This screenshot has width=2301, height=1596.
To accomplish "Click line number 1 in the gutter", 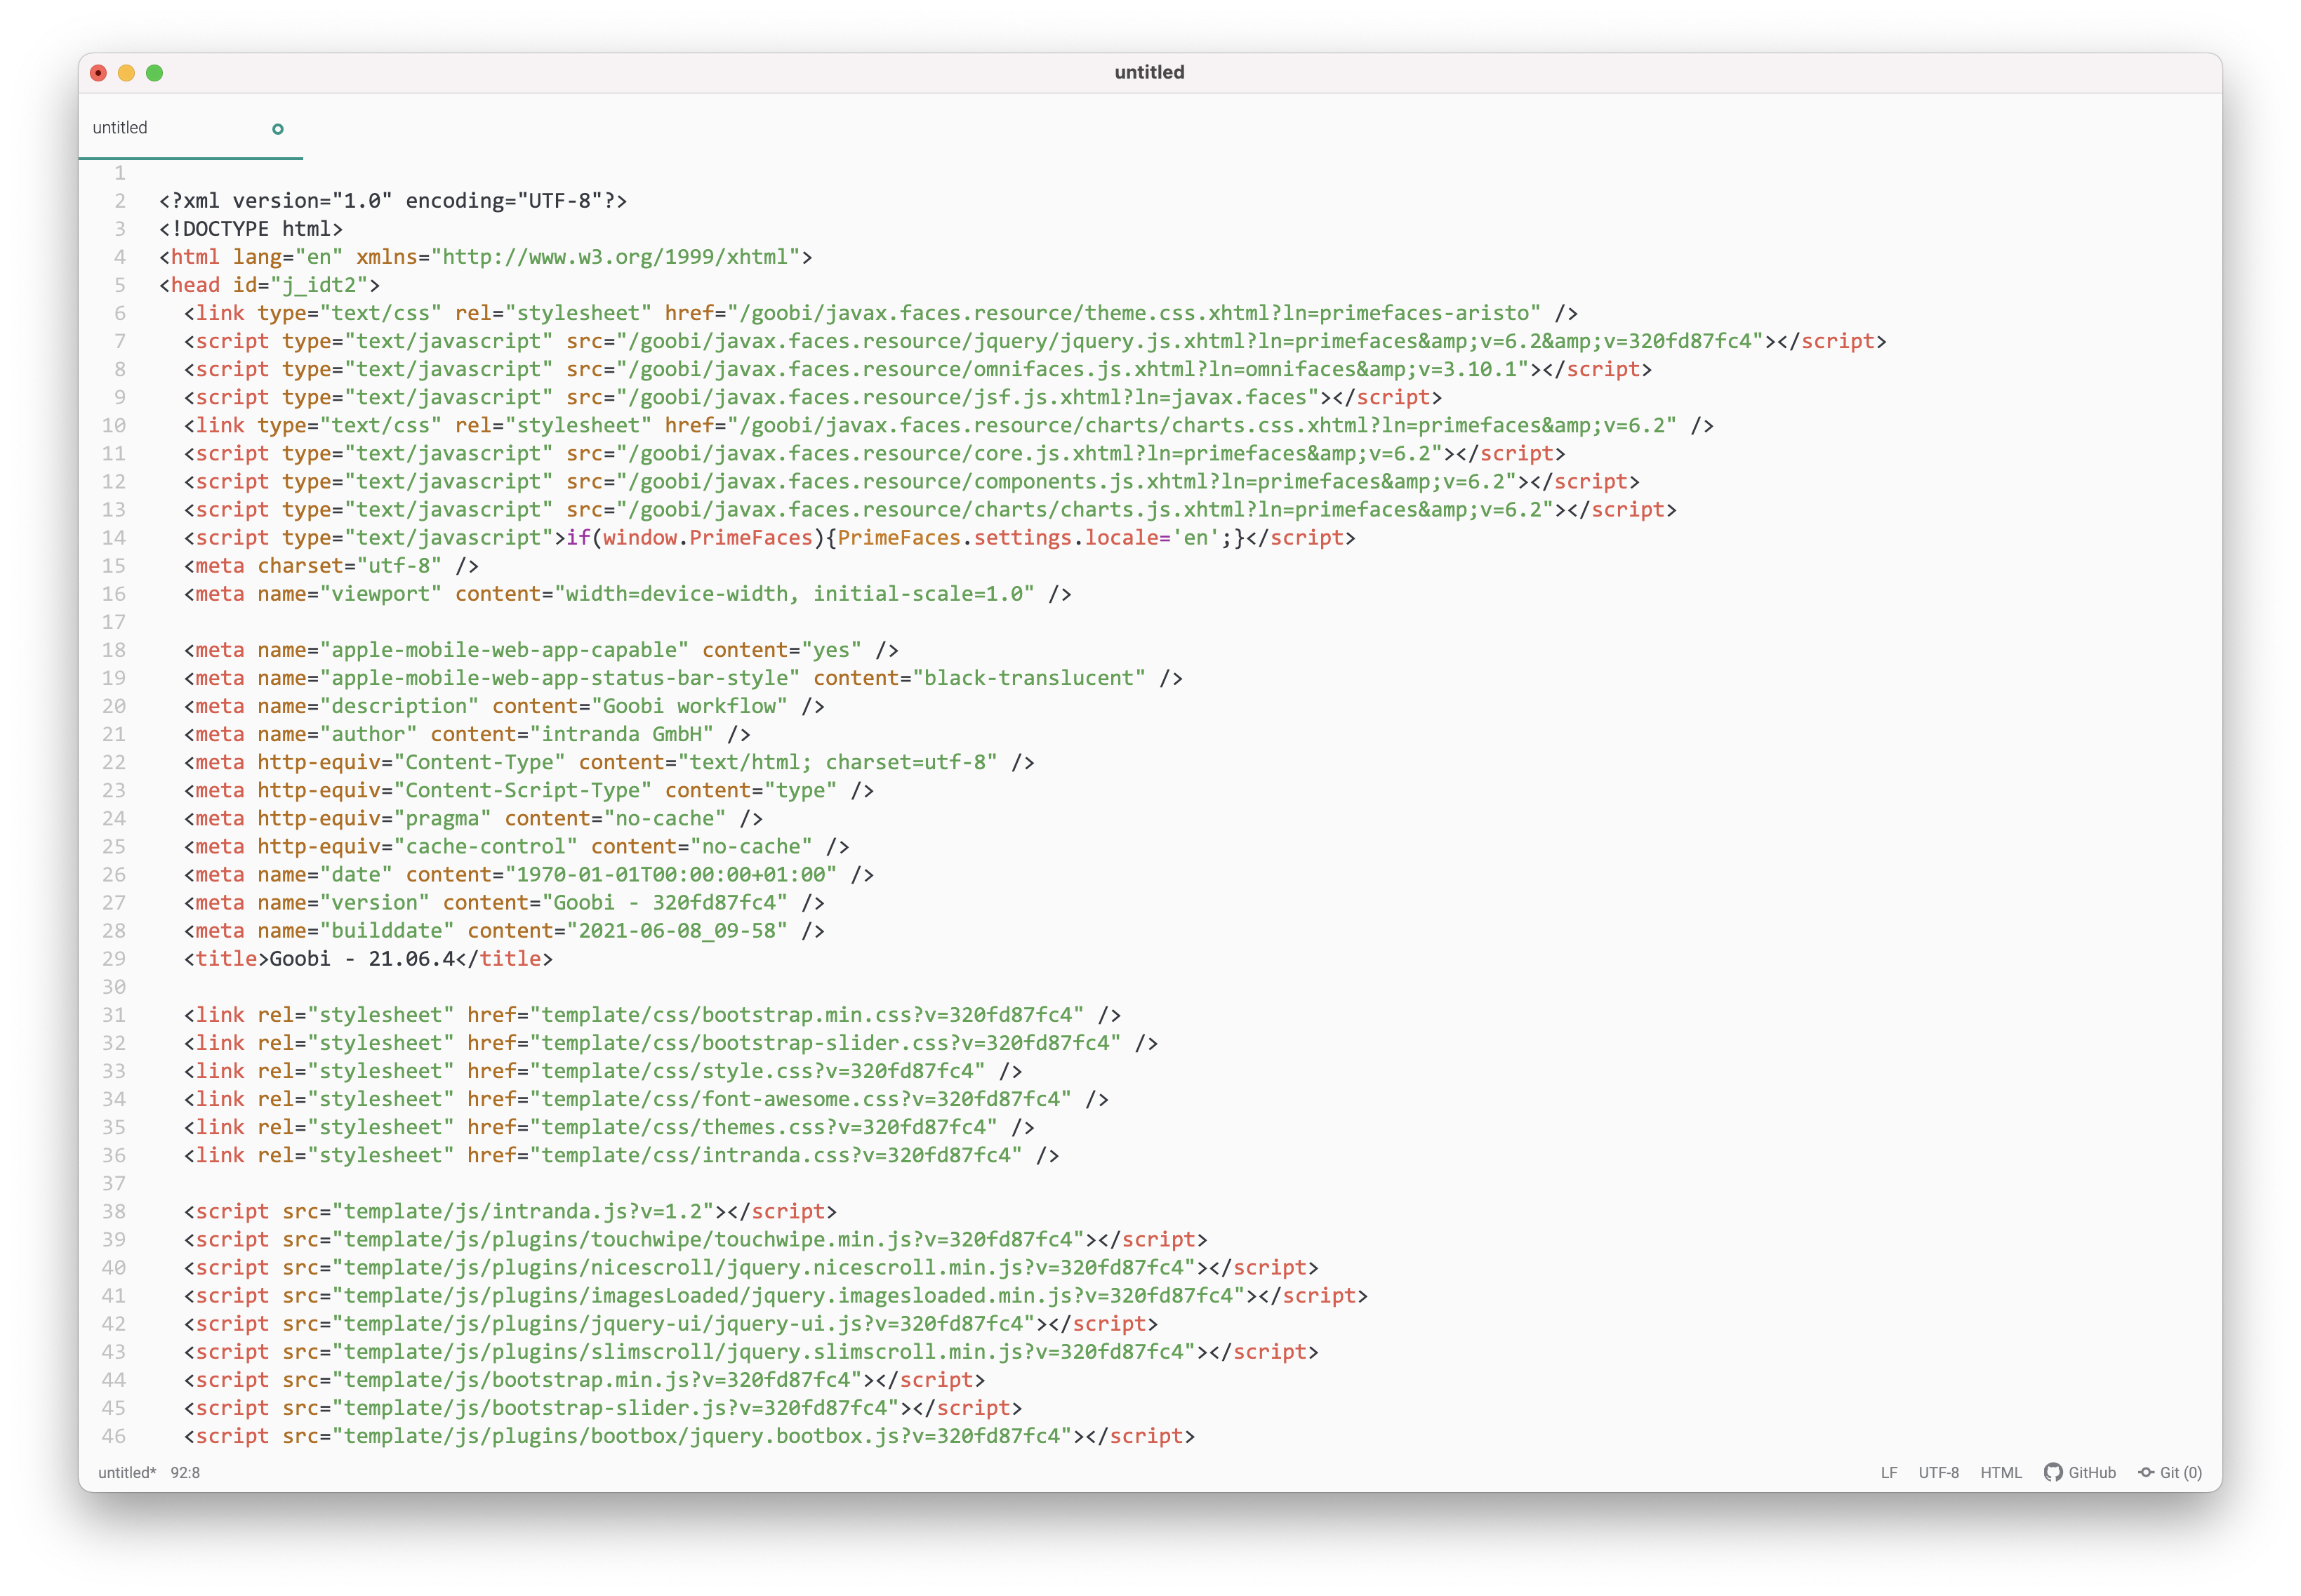I will (x=119, y=173).
